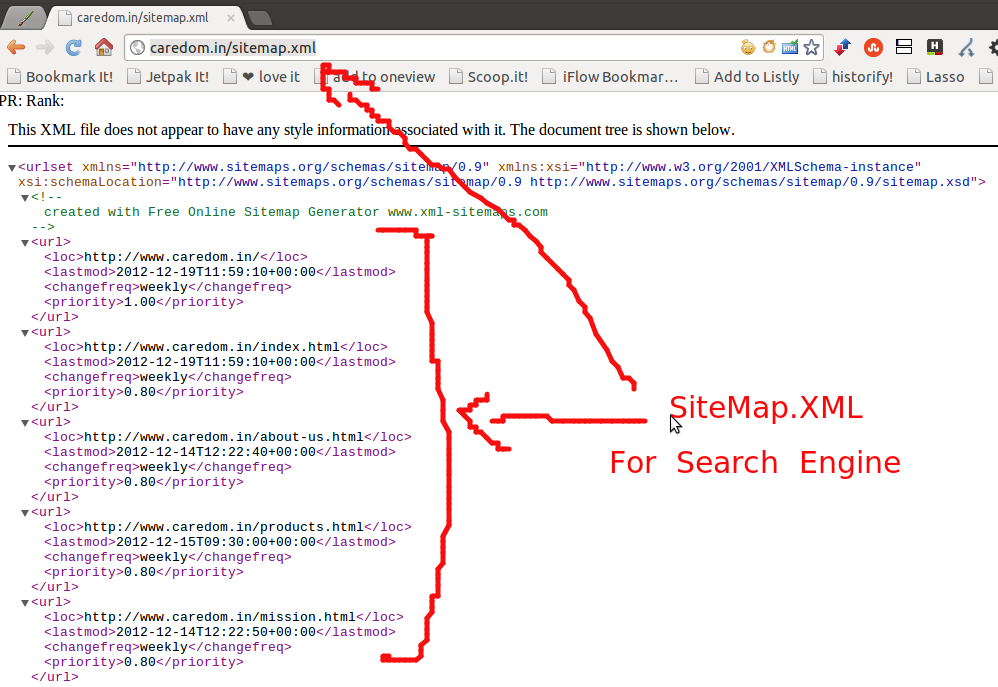Screen dimensions: 998x687
Task: Click the Scoop.it! bookmarklet
Action: coord(489,77)
